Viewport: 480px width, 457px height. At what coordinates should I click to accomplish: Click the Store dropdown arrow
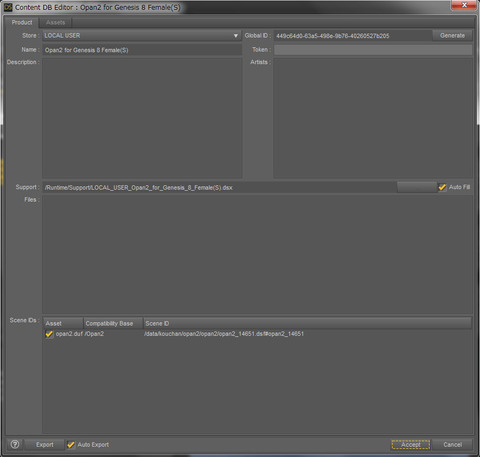236,36
